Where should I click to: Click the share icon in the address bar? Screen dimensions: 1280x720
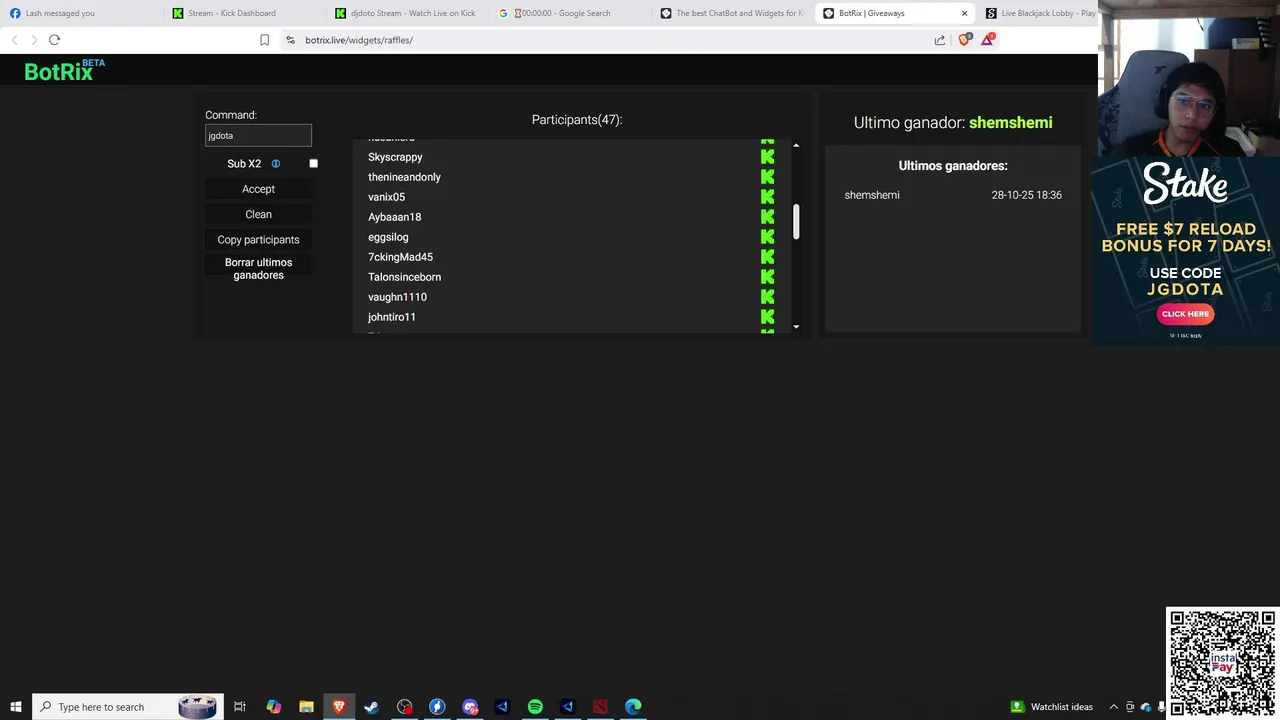(940, 40)
